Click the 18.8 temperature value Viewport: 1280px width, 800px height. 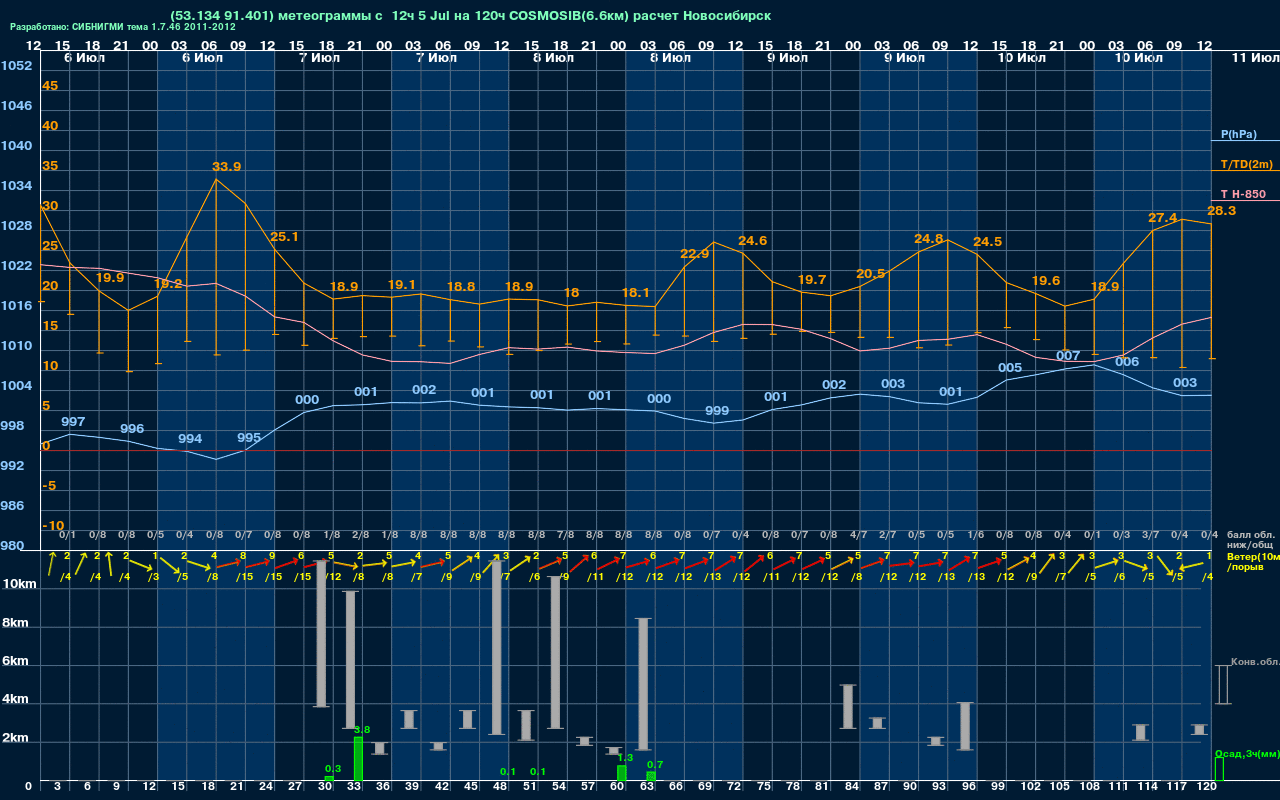tap(460, 286)
